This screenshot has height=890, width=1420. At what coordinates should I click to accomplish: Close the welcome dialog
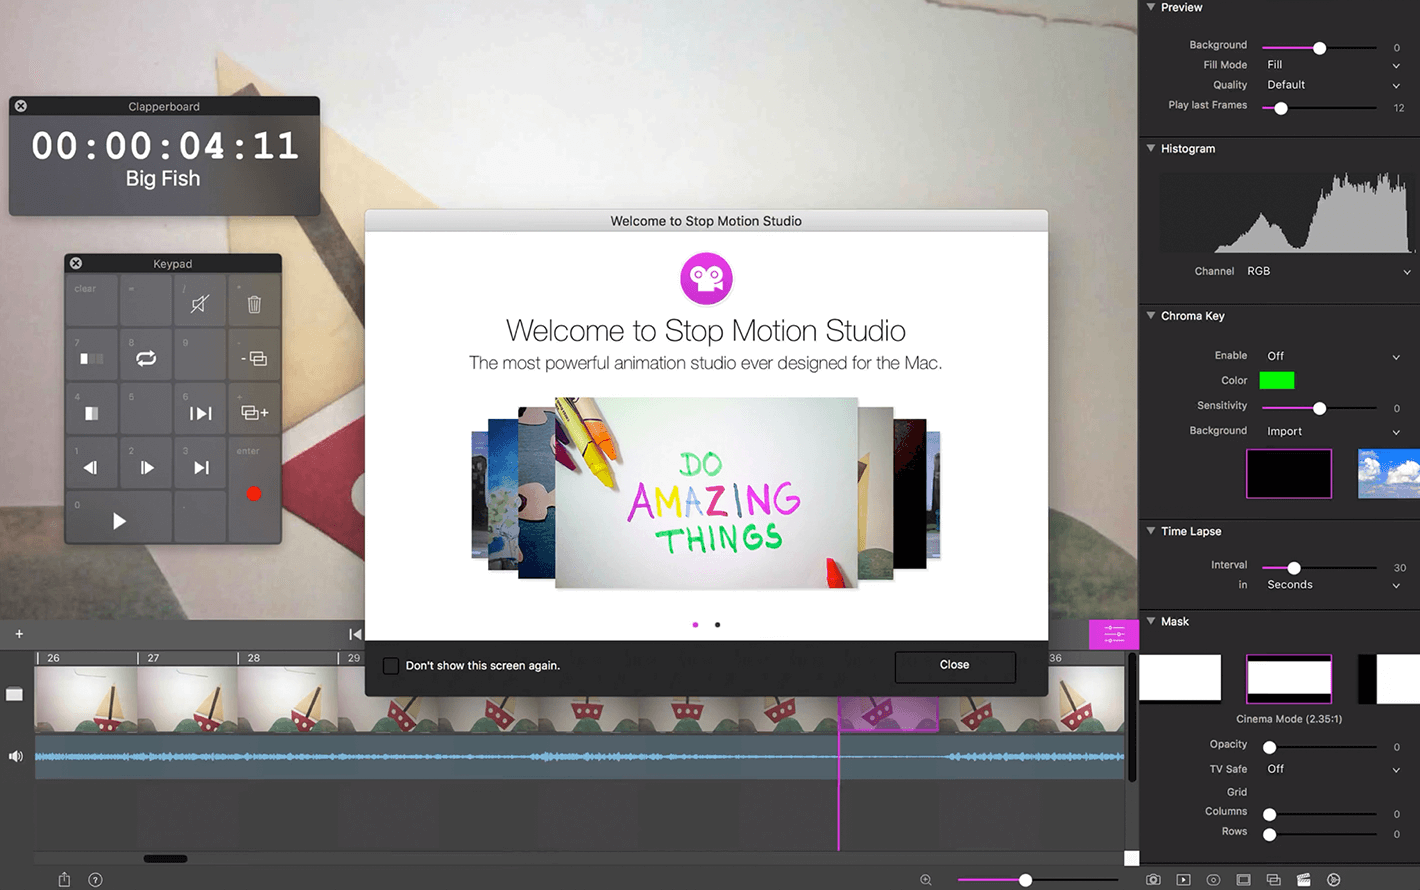955,666
